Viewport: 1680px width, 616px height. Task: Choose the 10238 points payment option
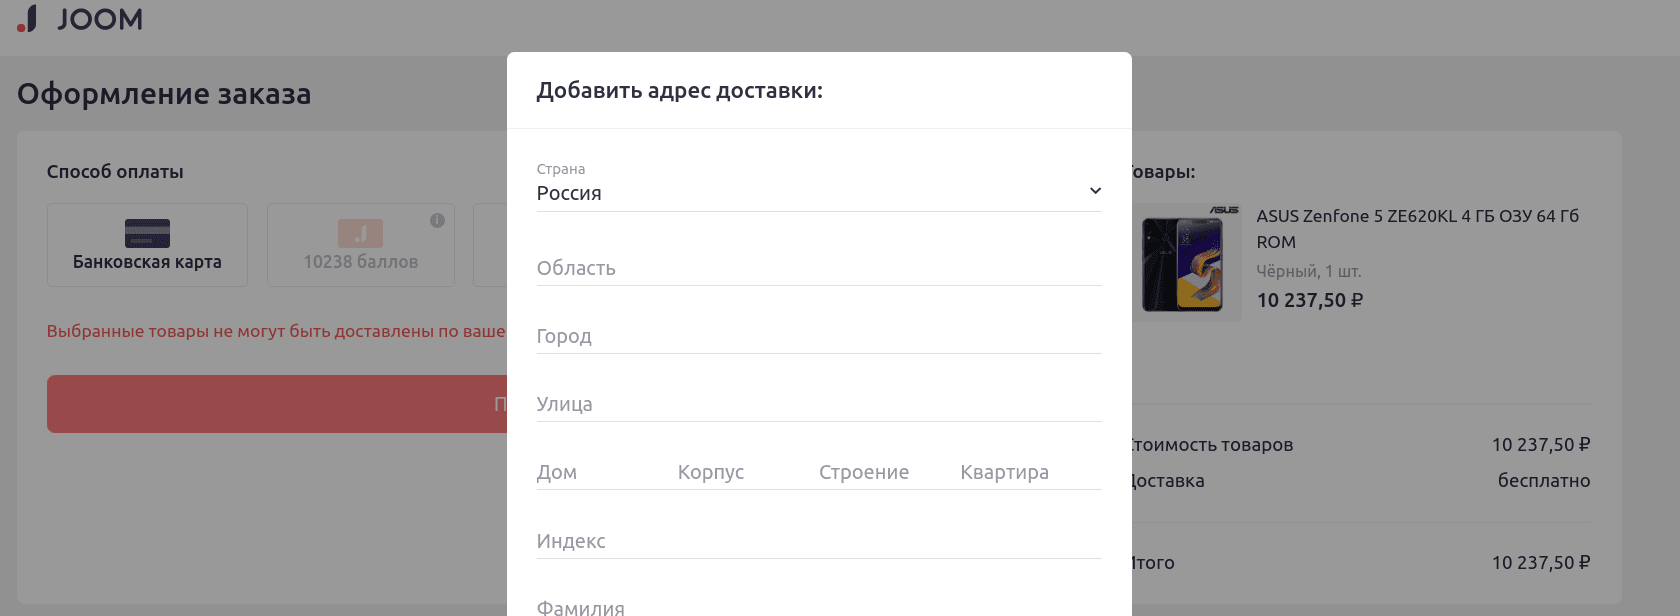tap(360, 246)
